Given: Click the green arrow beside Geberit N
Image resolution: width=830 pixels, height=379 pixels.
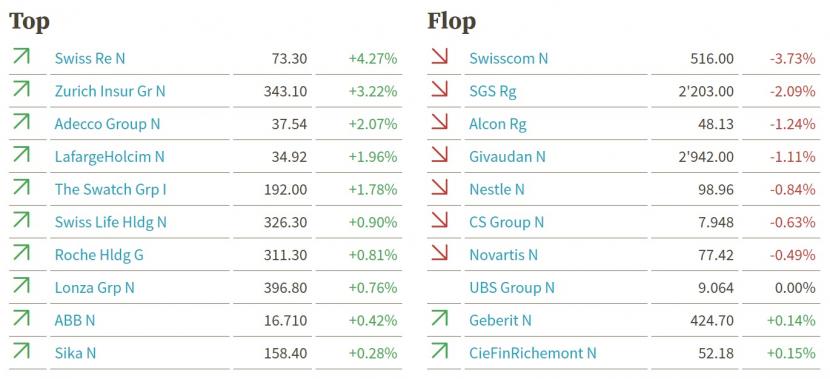Looking at the screenshot, I should coord(440,318).
